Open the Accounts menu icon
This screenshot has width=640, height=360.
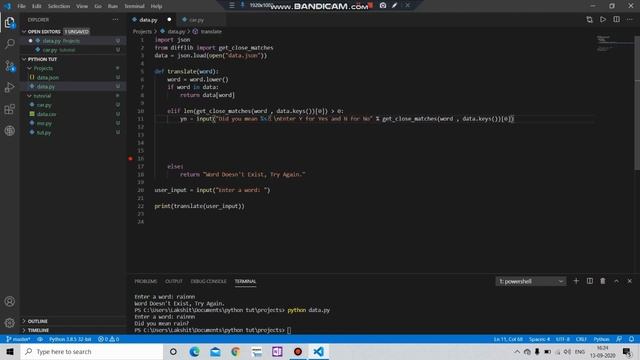(10, 301)
